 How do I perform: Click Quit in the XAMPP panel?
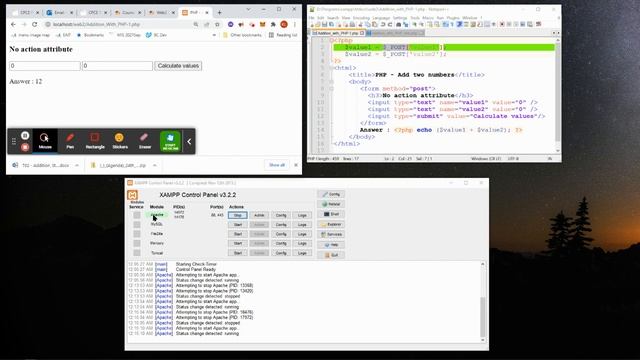tap(331, 255)
